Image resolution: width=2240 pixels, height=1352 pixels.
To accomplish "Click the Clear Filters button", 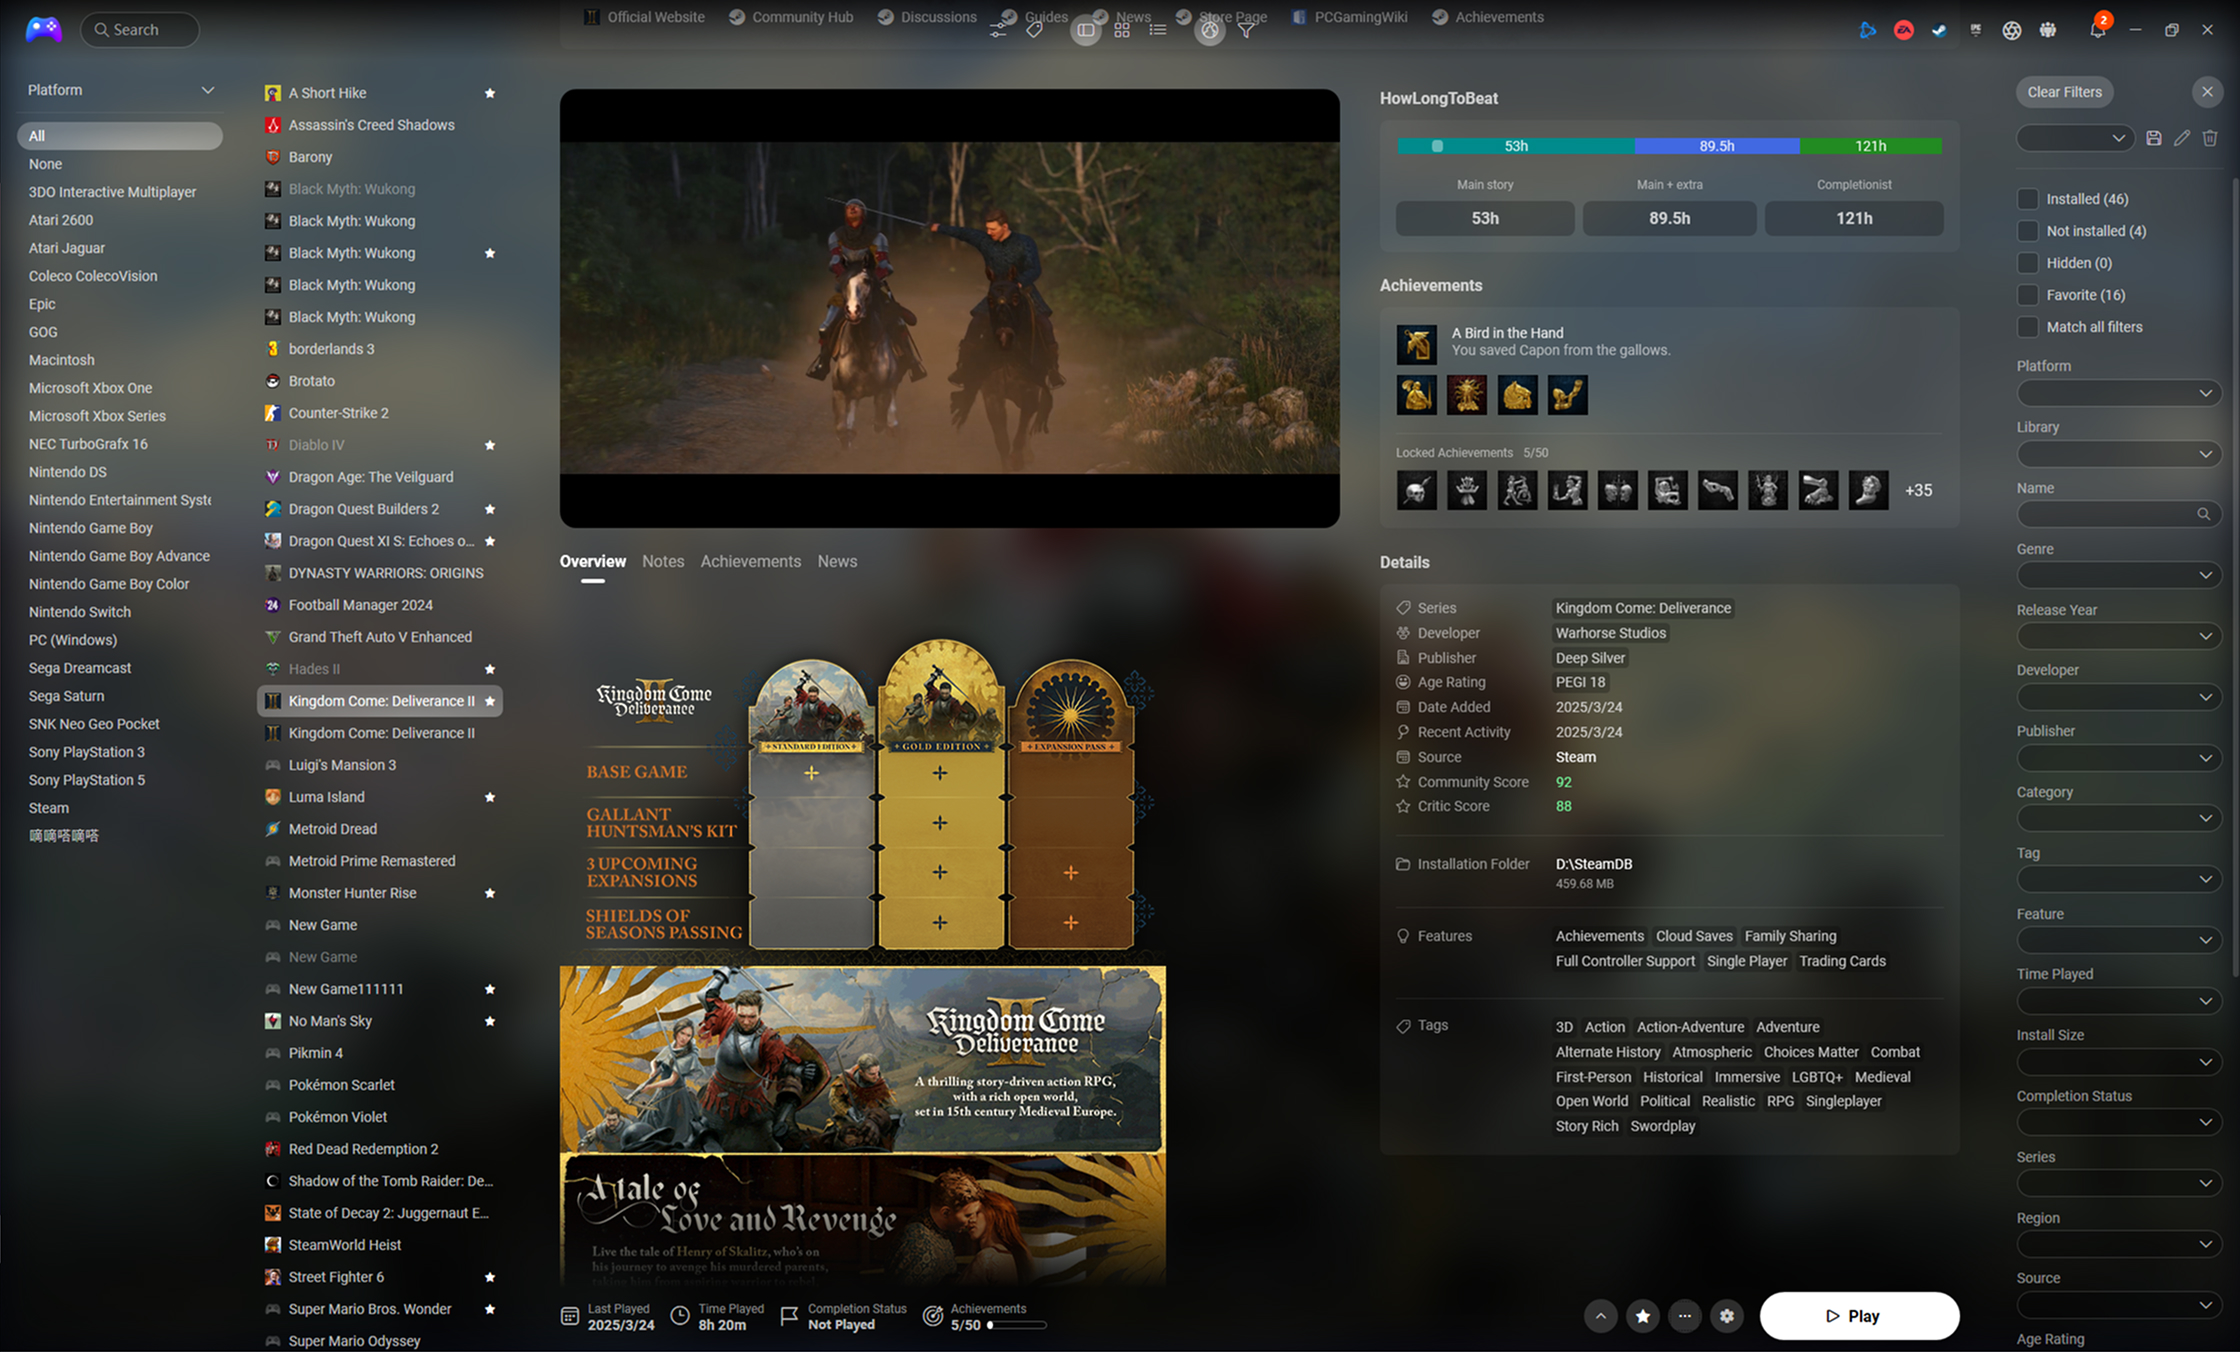I will pos(2064,92).
